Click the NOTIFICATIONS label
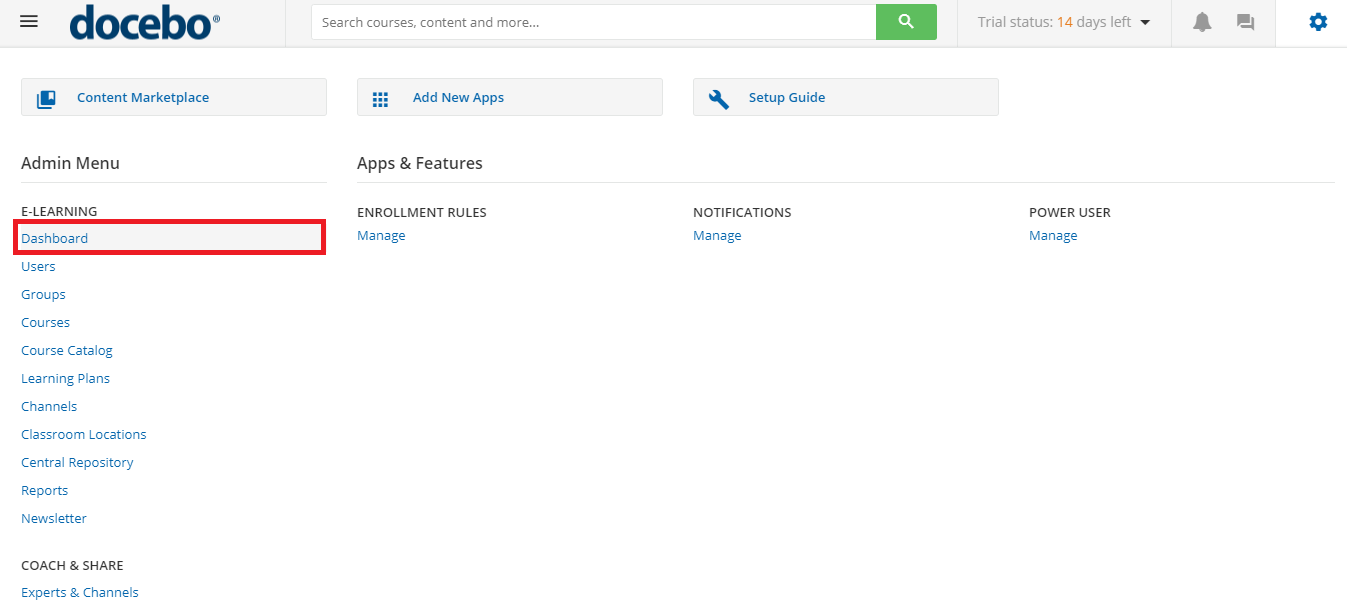 pos(742,212)
